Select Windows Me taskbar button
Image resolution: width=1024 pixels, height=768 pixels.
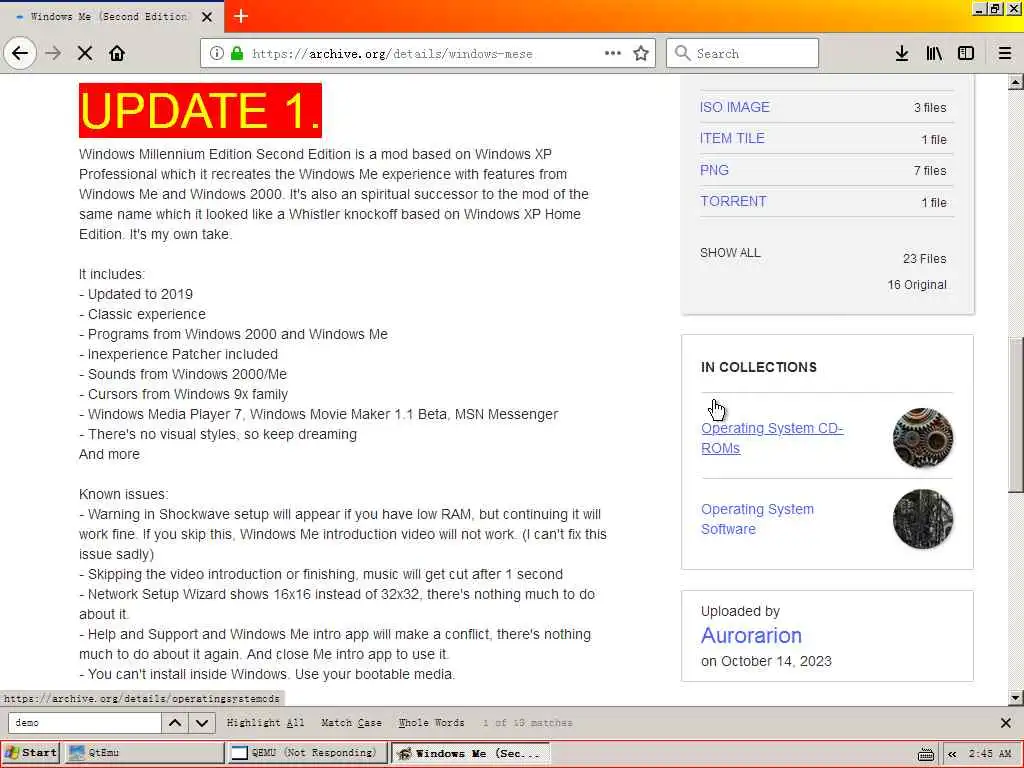coord(470,753)
